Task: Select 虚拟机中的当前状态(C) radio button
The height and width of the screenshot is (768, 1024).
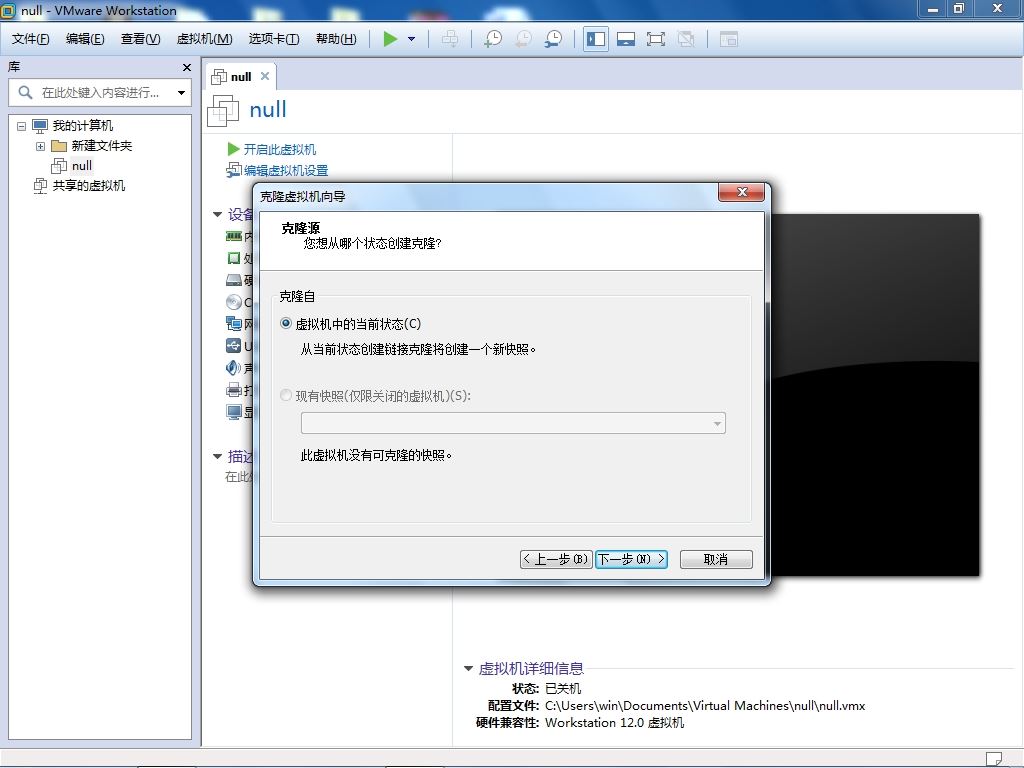Action: point(286,323)
